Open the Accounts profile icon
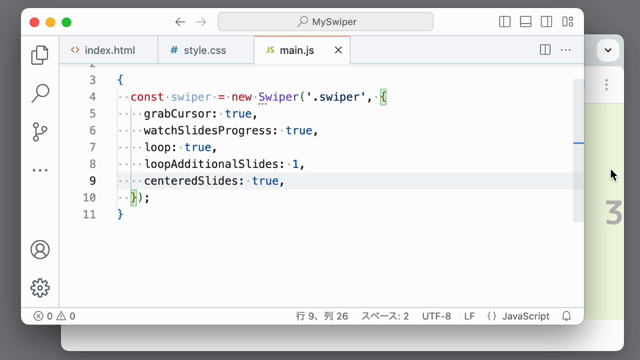The width and height of the screenshot is (640, 360). tap(40, 249)
